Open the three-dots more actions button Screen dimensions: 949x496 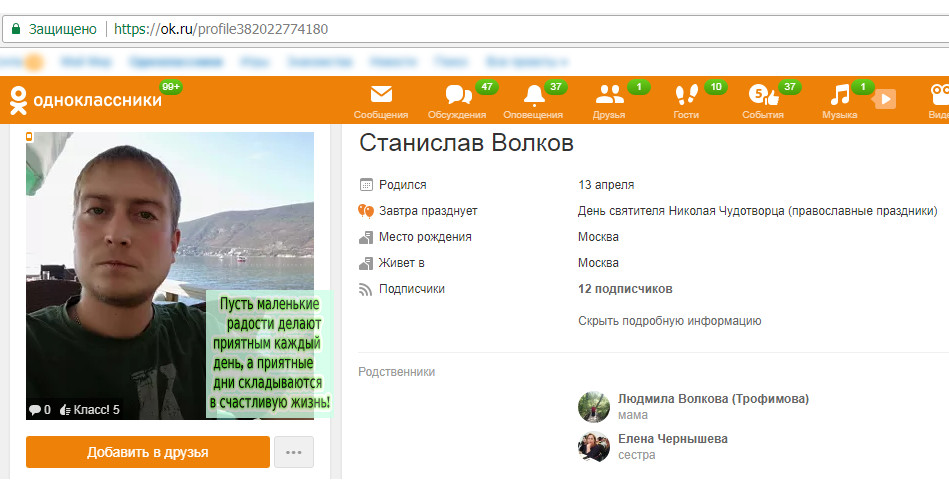click(x=294, y=452)
